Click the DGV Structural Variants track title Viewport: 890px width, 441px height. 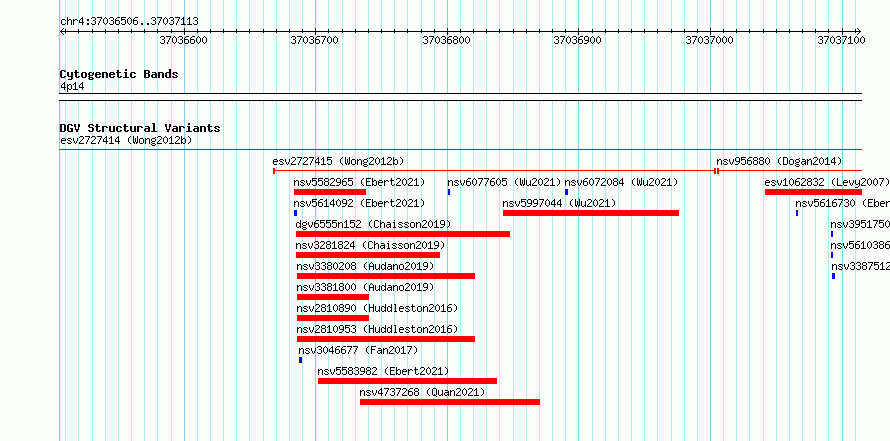(140, 128)
